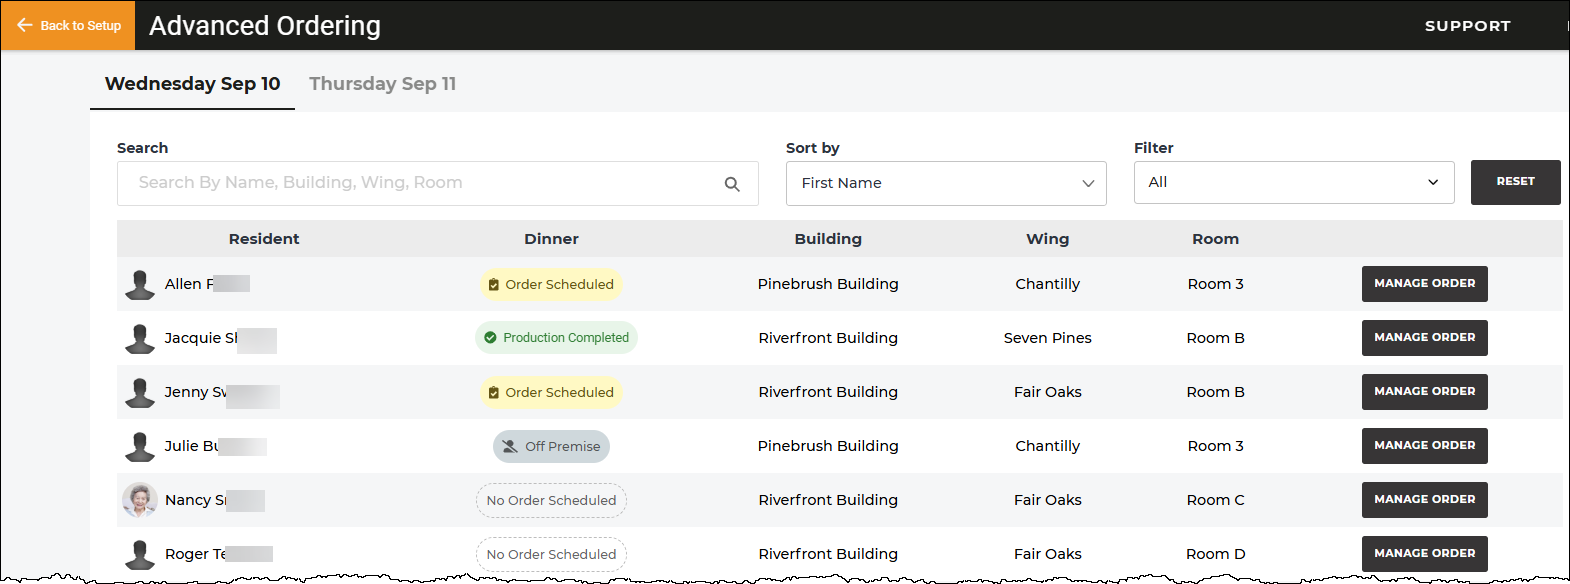
Task: Click Roger's No Order Scheduled badge
Action: pos(551,554)
